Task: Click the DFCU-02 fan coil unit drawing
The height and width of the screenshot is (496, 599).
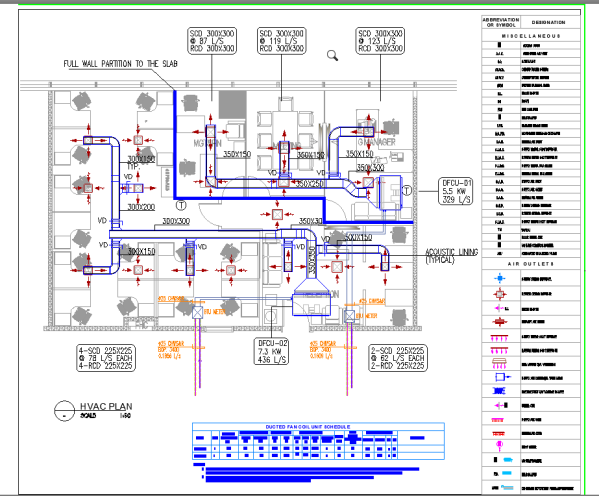Action: [x=311, y=305]
